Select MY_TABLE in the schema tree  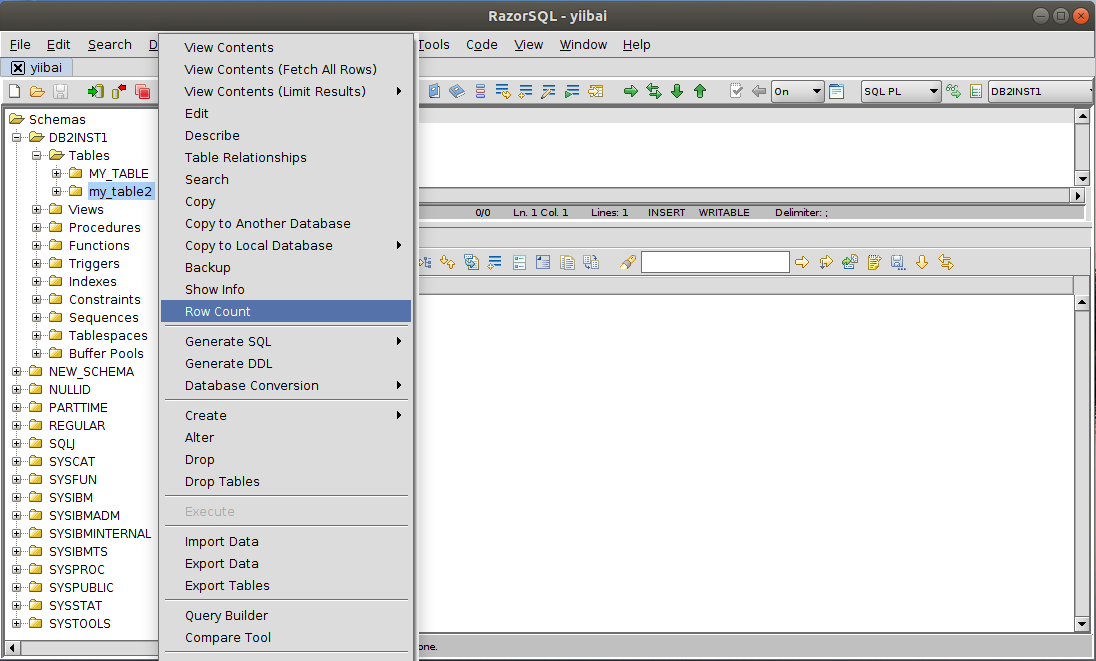point(118,173)
